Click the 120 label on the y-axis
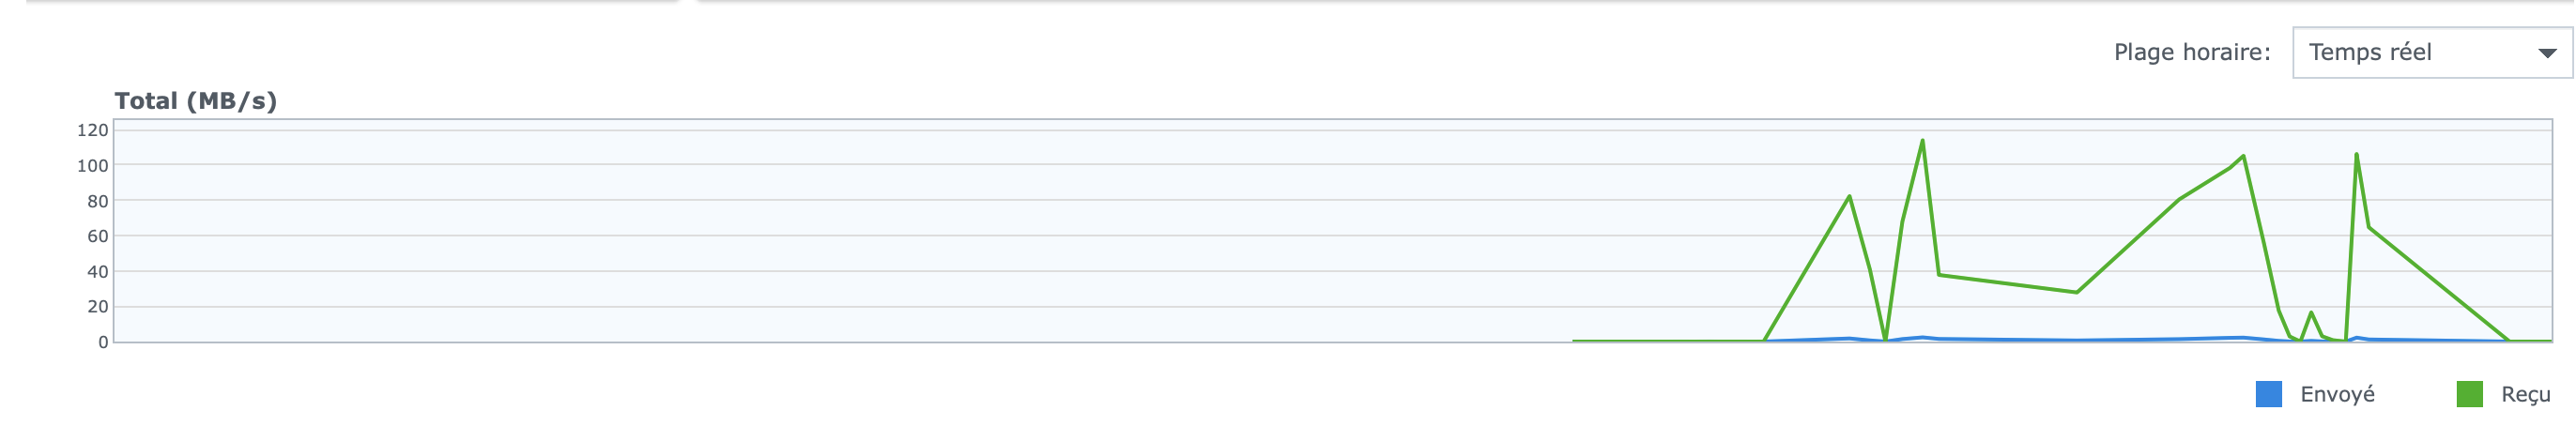 (x=92, y=130)
